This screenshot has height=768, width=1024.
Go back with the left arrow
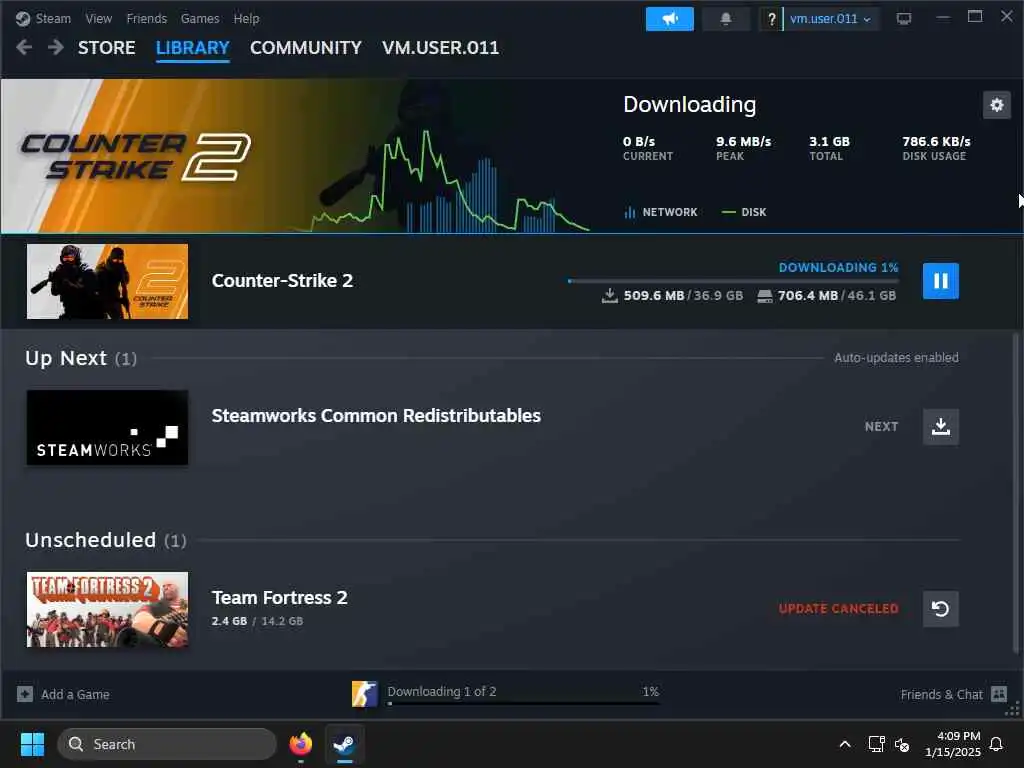24,47
